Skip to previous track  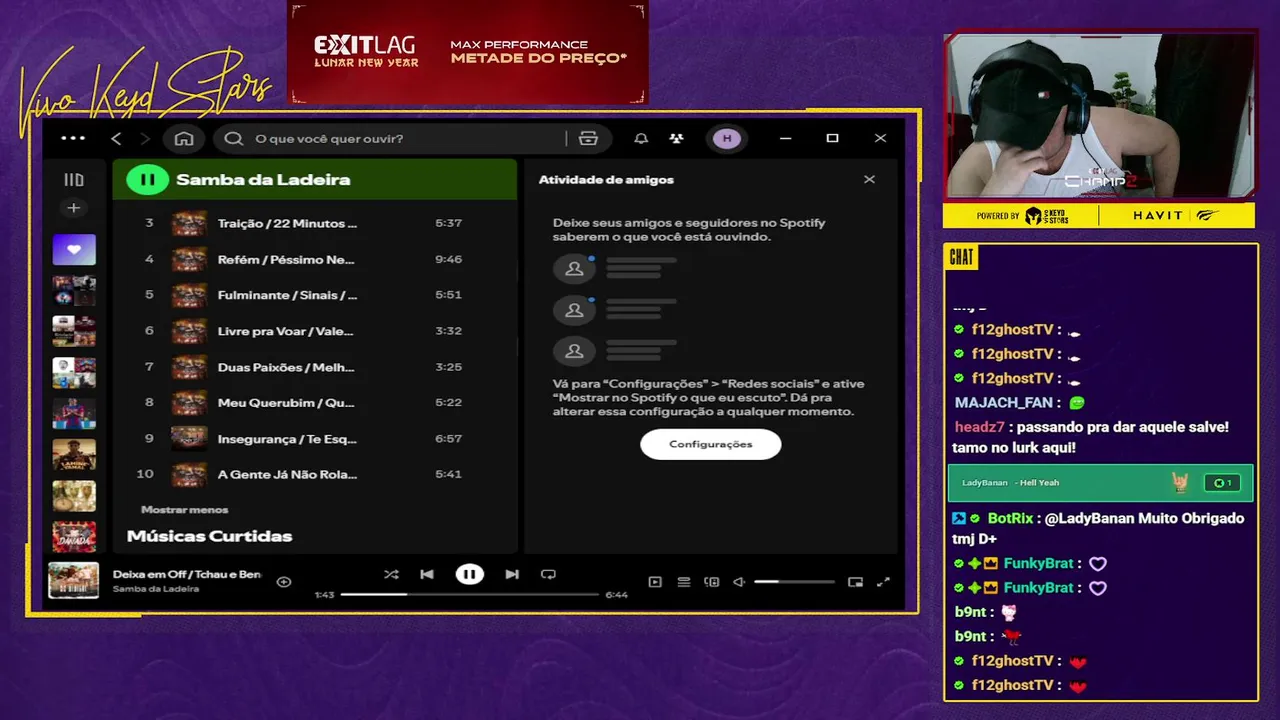click(x=427, y=574)
